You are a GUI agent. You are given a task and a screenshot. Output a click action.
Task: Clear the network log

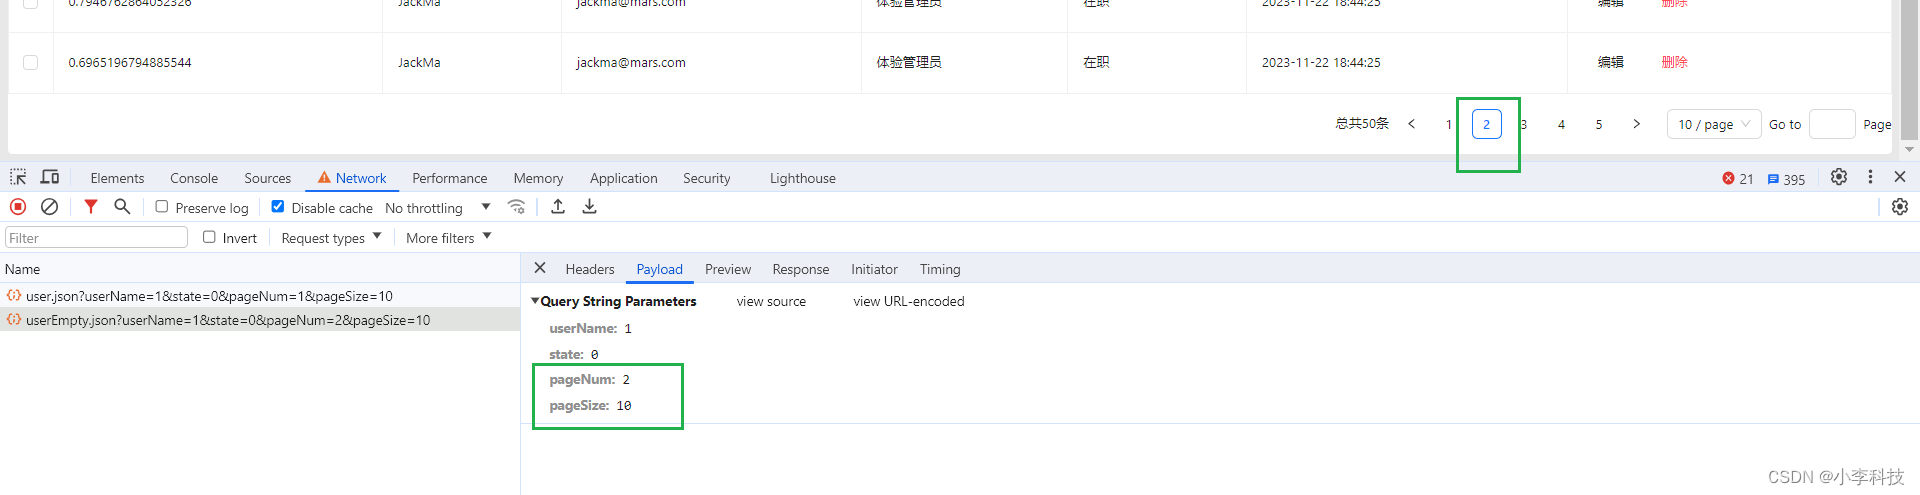tap(49, 207)
